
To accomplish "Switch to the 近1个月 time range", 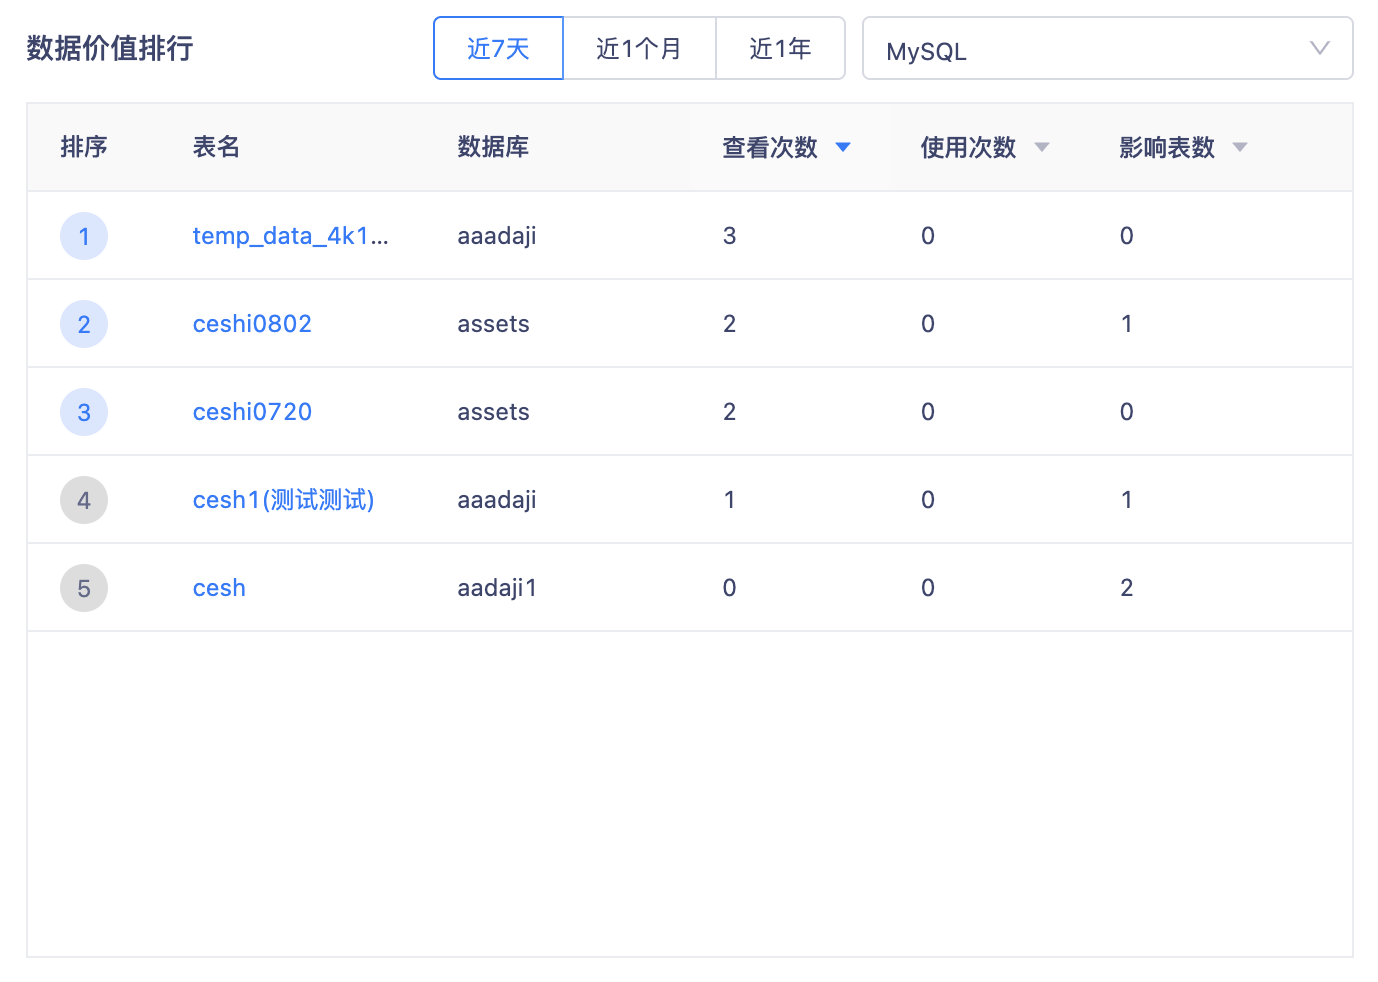I will coord(639,48).
